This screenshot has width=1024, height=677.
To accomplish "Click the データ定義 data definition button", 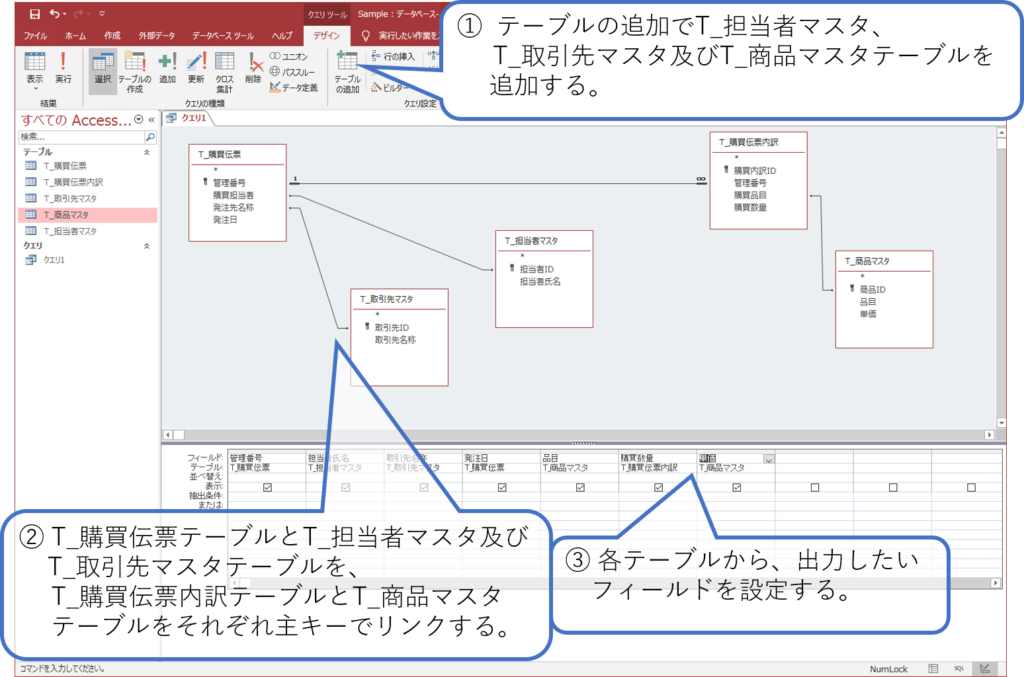I will click(x=293, y=87).
